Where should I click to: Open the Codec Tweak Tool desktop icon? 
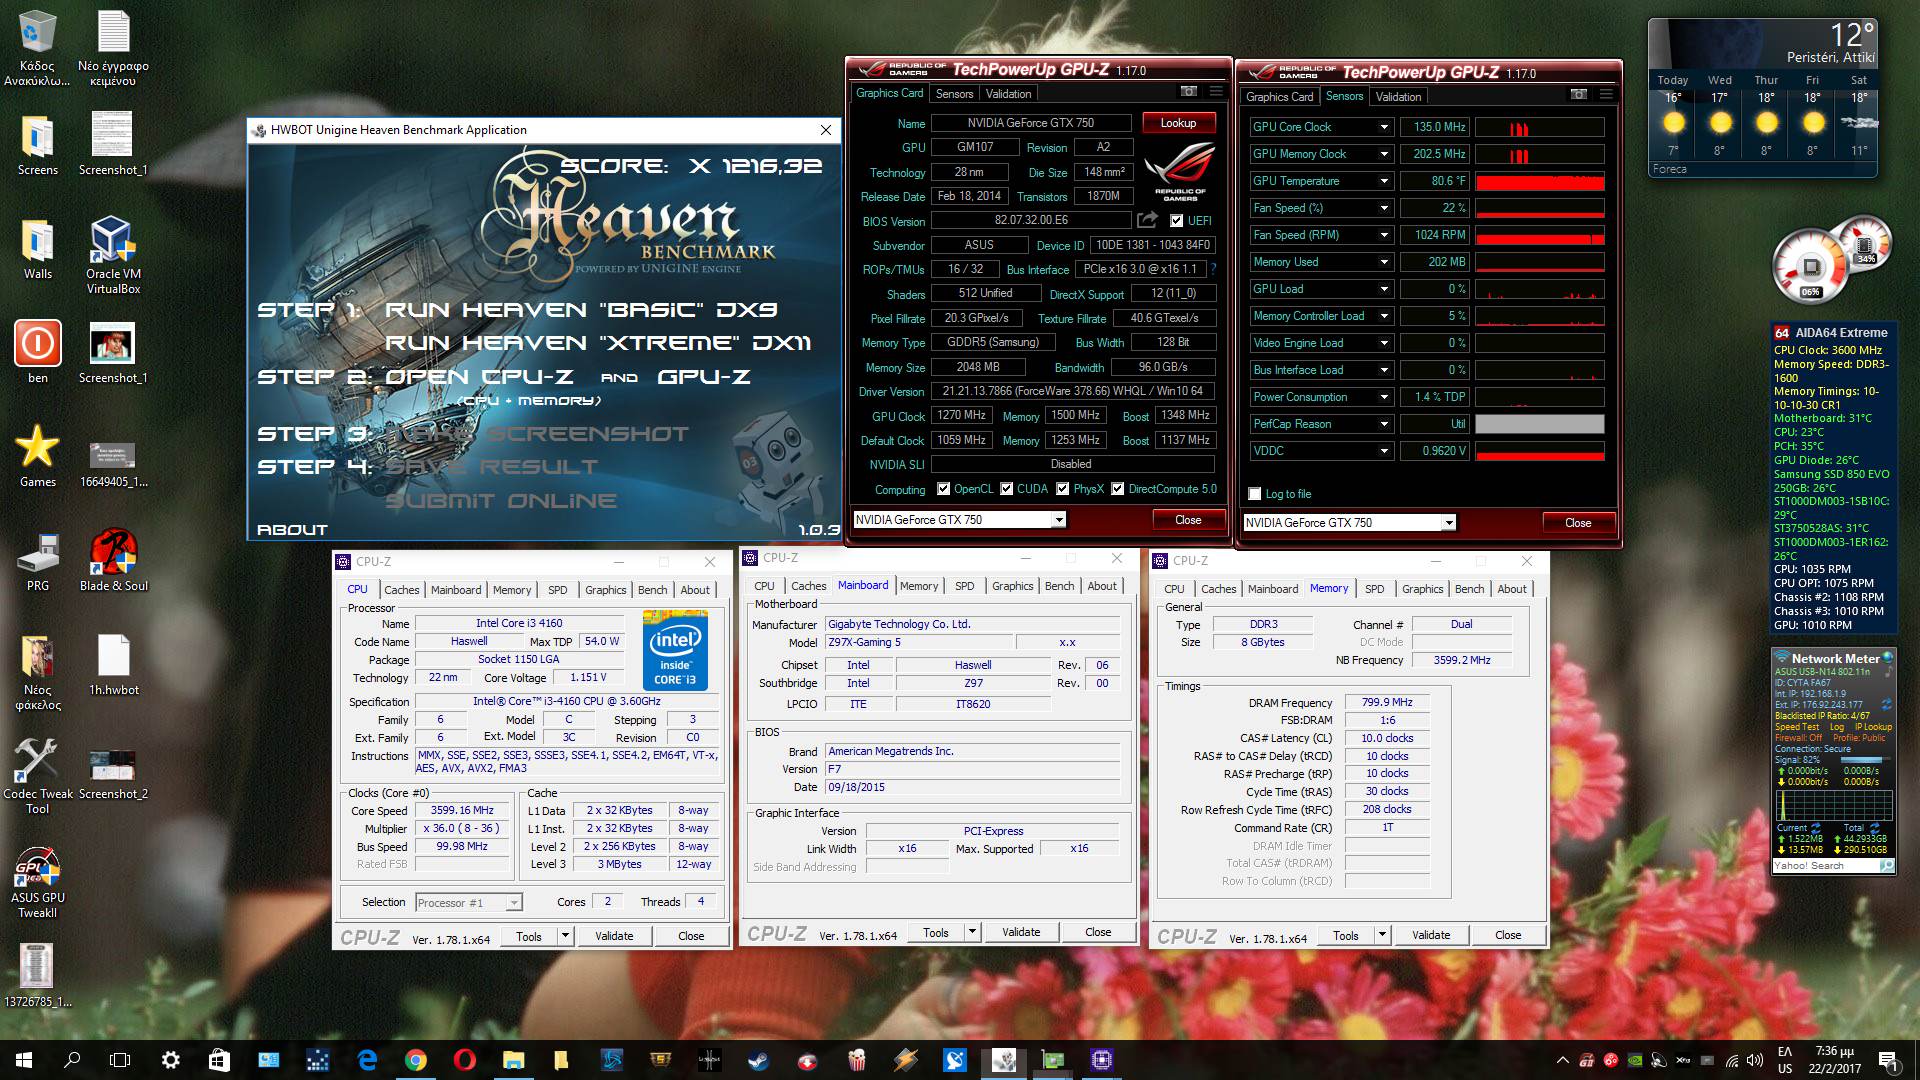[37, 777]
